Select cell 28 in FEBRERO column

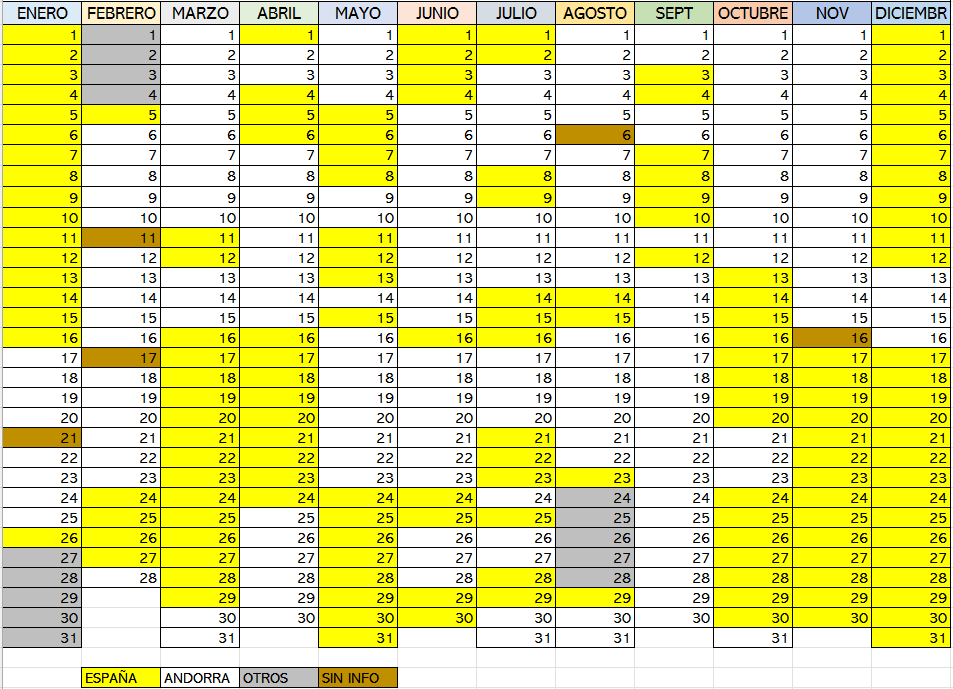pos(121,578)
